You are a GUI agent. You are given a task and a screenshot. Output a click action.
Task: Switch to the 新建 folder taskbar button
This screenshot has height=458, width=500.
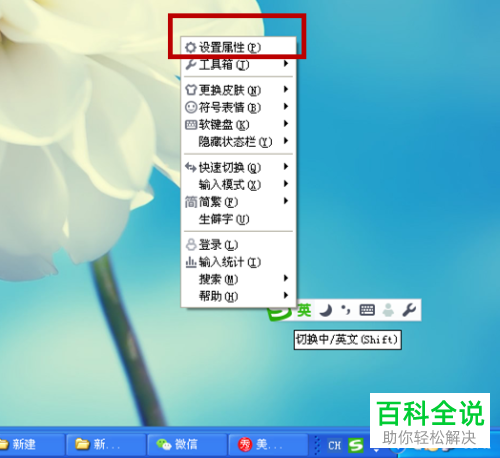point(32,444)
